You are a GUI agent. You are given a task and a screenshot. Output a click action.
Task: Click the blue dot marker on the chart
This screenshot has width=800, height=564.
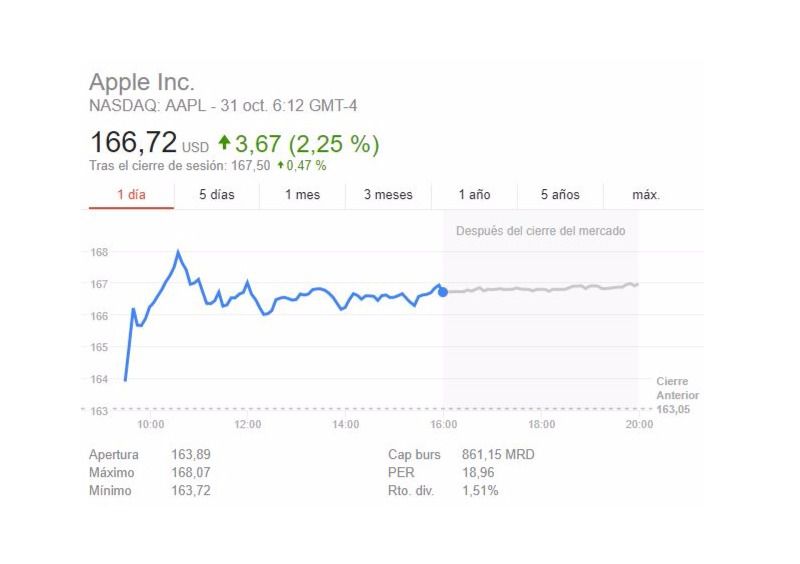tap(443, 291)
